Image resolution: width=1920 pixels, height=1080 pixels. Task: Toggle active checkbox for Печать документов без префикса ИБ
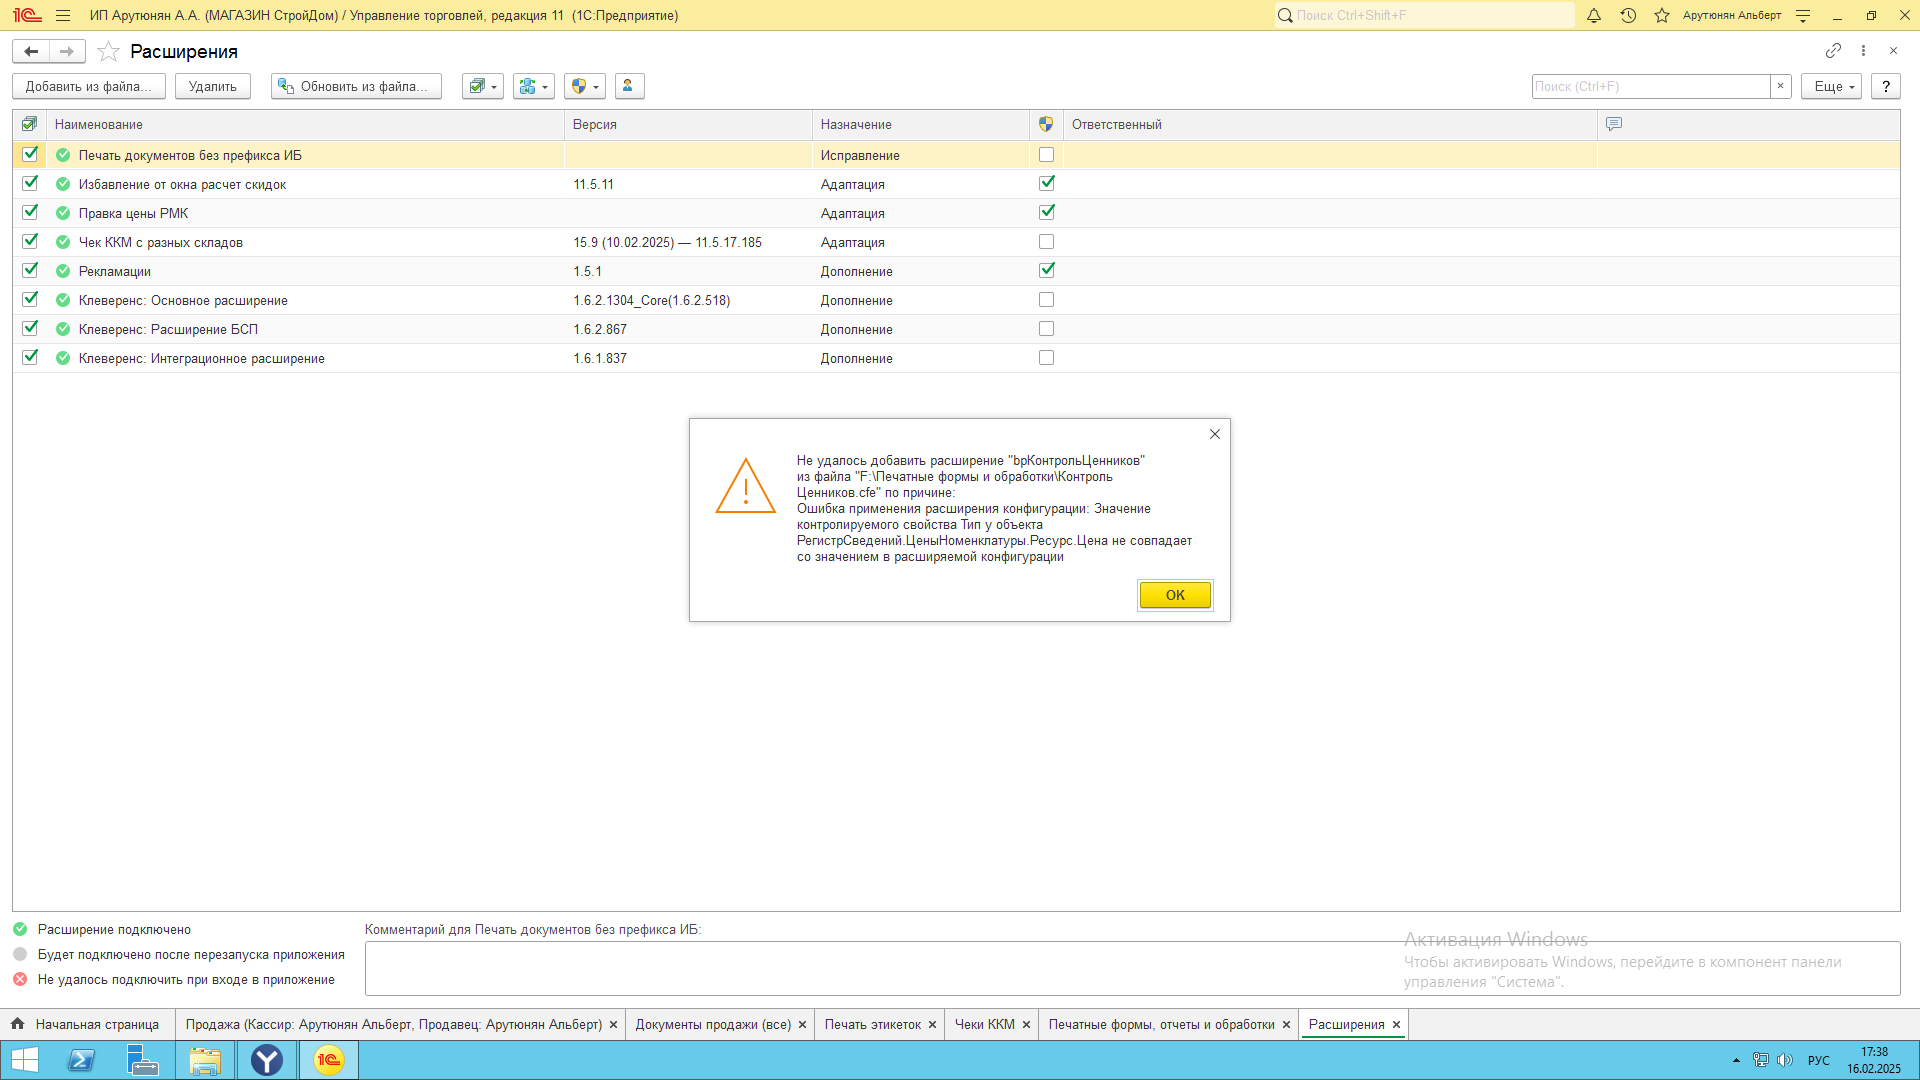pyautogui.click(x=30, y=154)
